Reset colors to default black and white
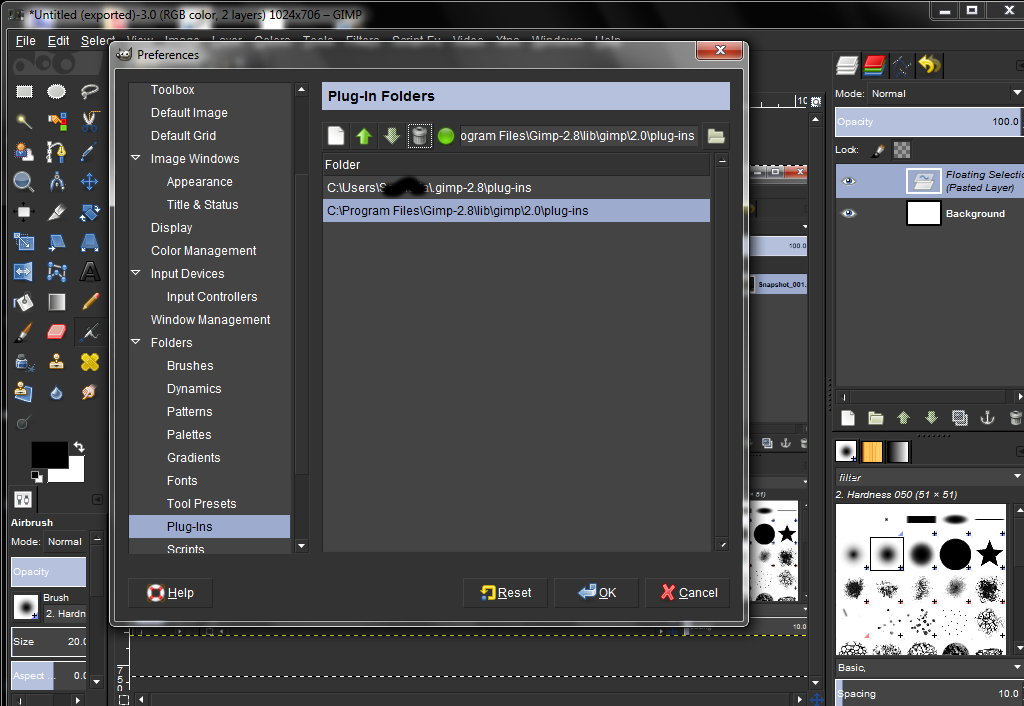 (37, 476)
